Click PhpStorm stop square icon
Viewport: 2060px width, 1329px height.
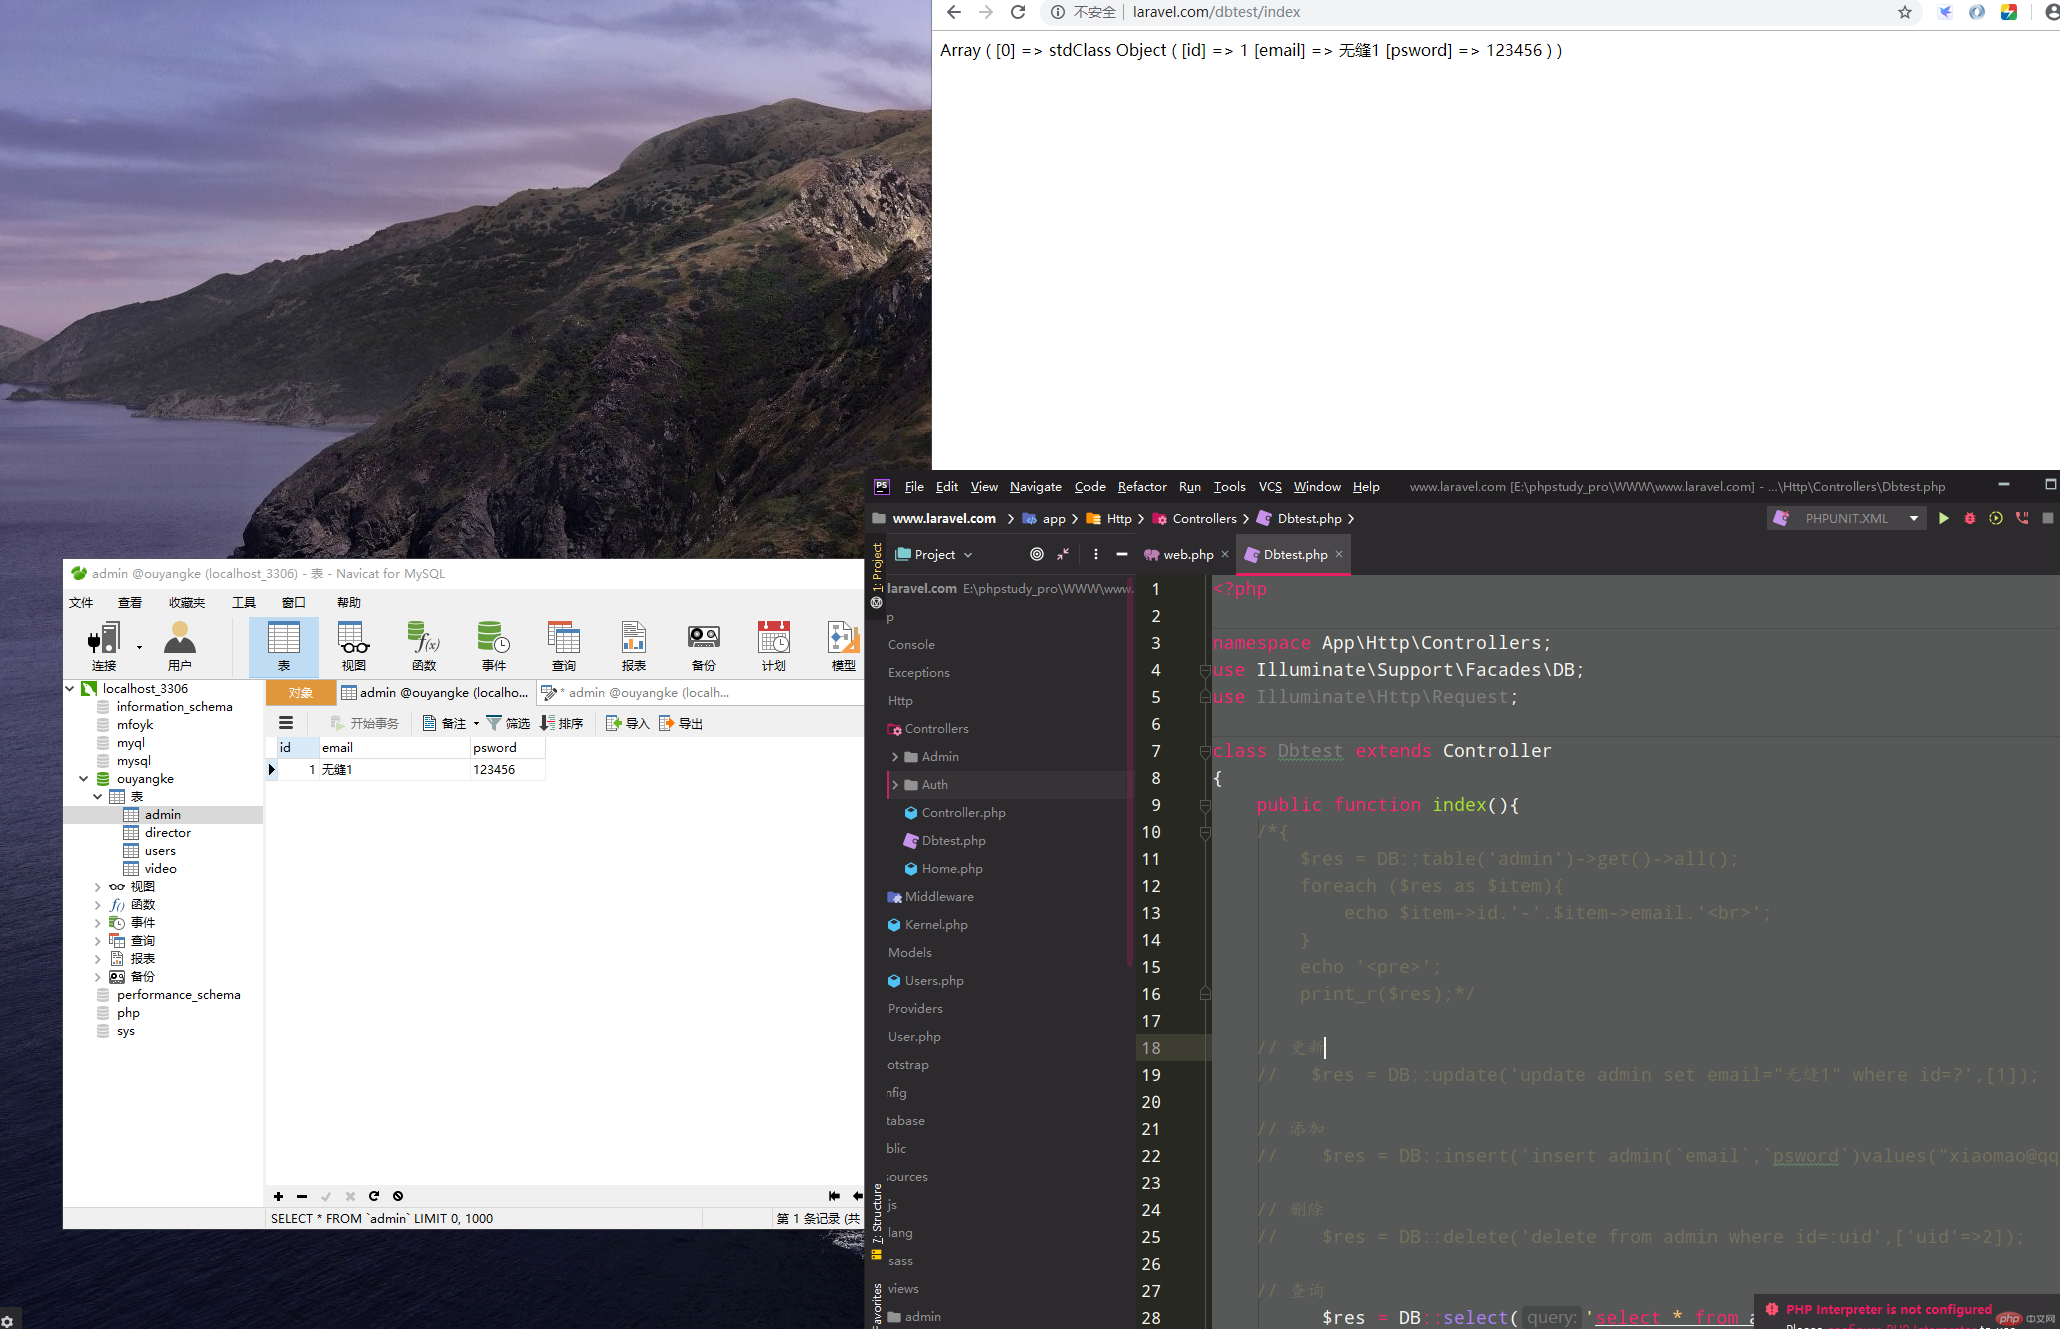point(2048,518)
